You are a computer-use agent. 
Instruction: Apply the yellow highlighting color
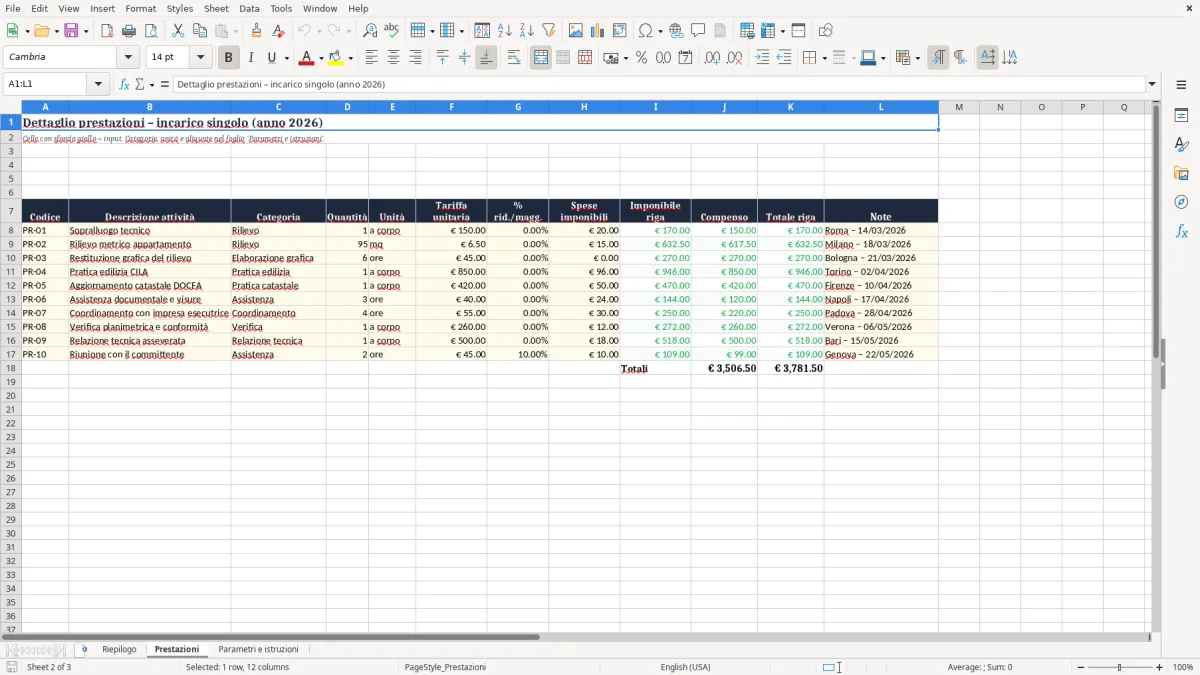pyautogui.click(x=337, y=58)
